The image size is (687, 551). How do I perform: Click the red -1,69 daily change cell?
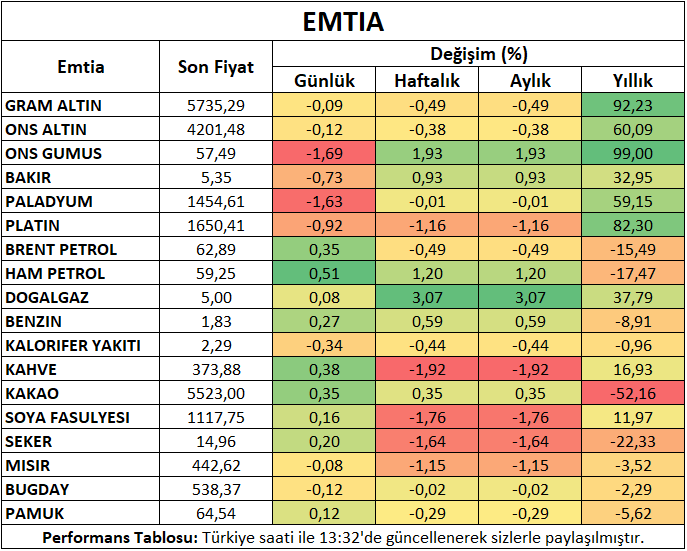click(324, 153)
